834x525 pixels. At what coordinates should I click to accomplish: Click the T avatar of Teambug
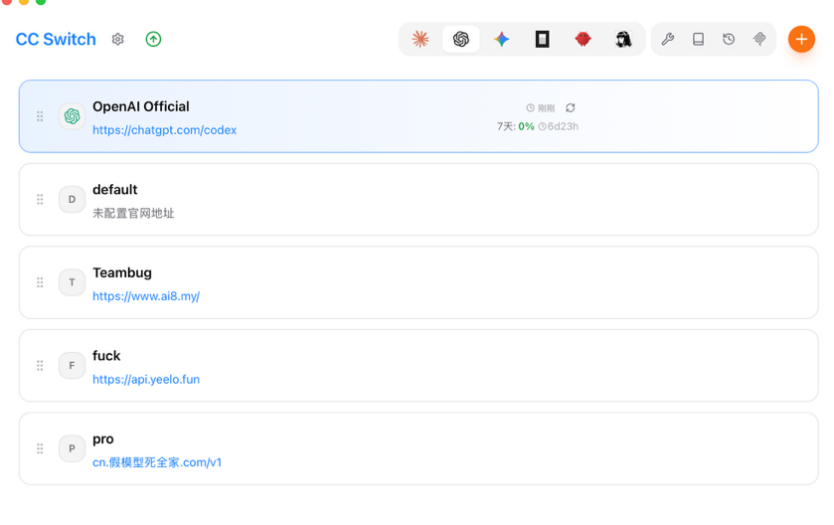point(72,282)
